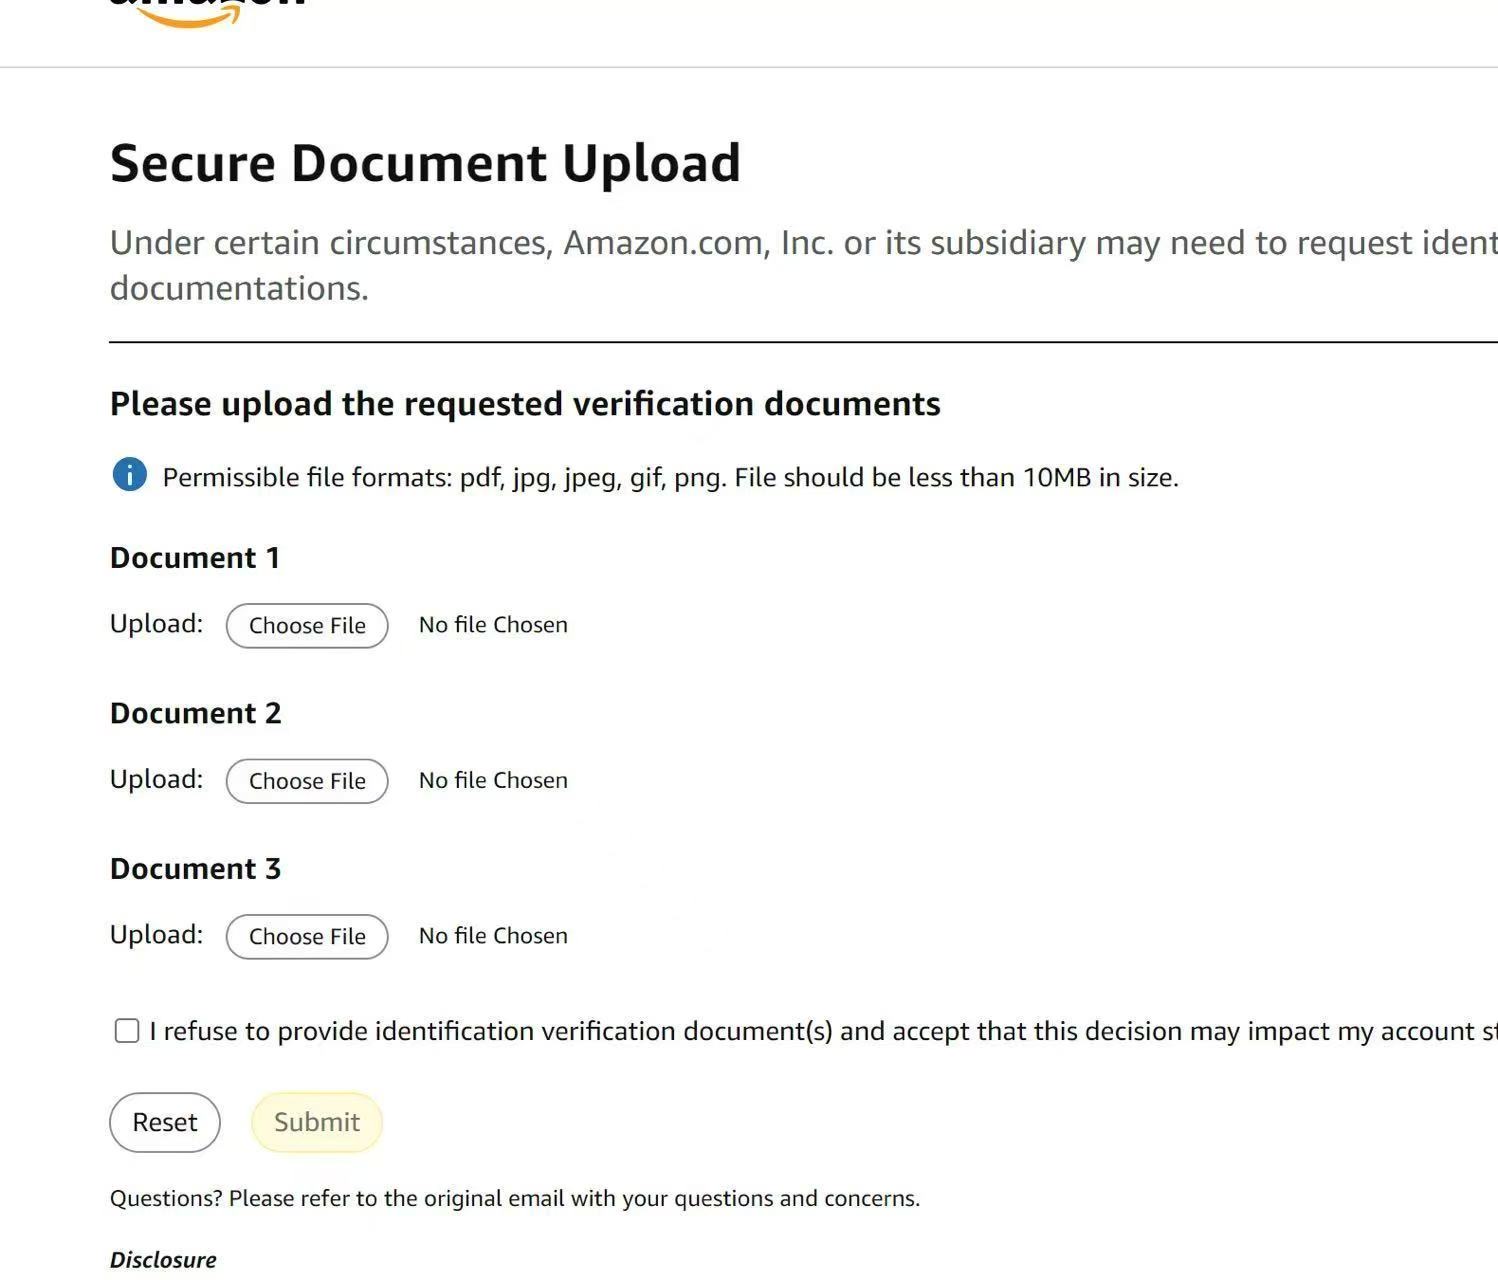Viewport: 1498px width, 1280px height.
Task: Click 'No file Chosen' text under Document 1
Action: (x=493, y=625)
